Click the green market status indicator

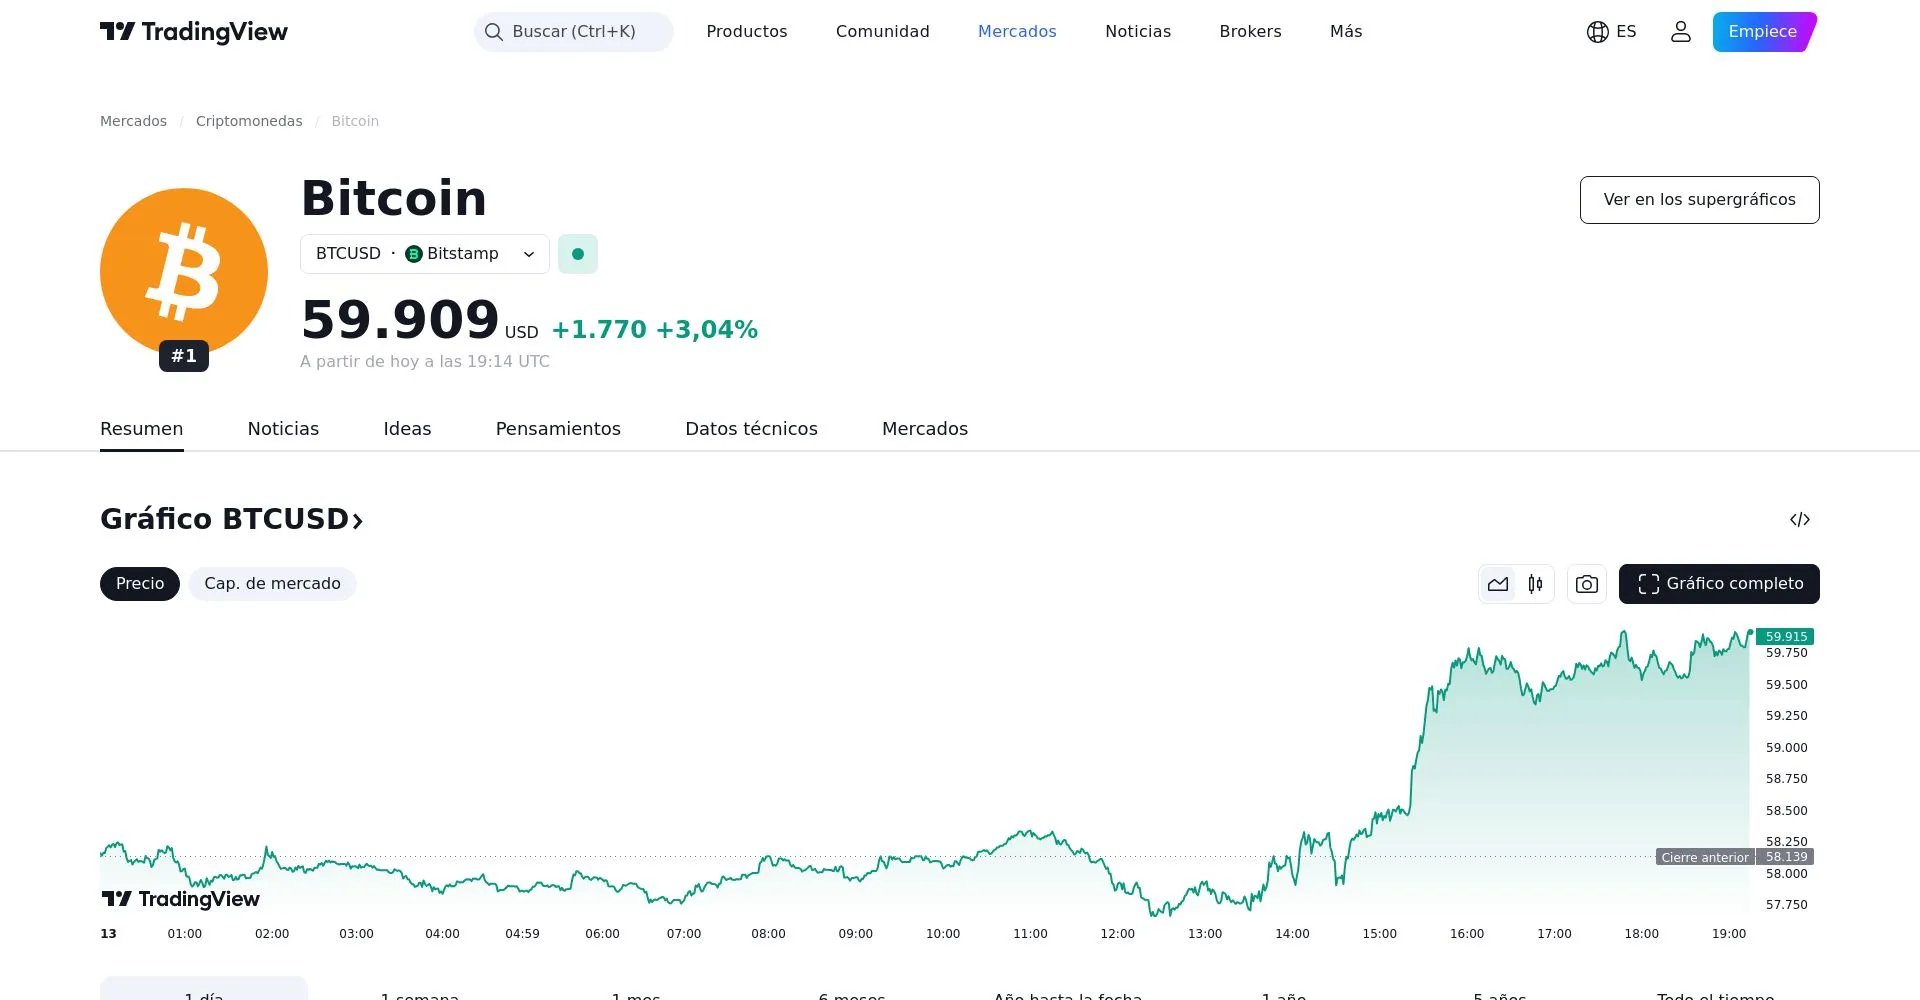(x=578, y=254)
